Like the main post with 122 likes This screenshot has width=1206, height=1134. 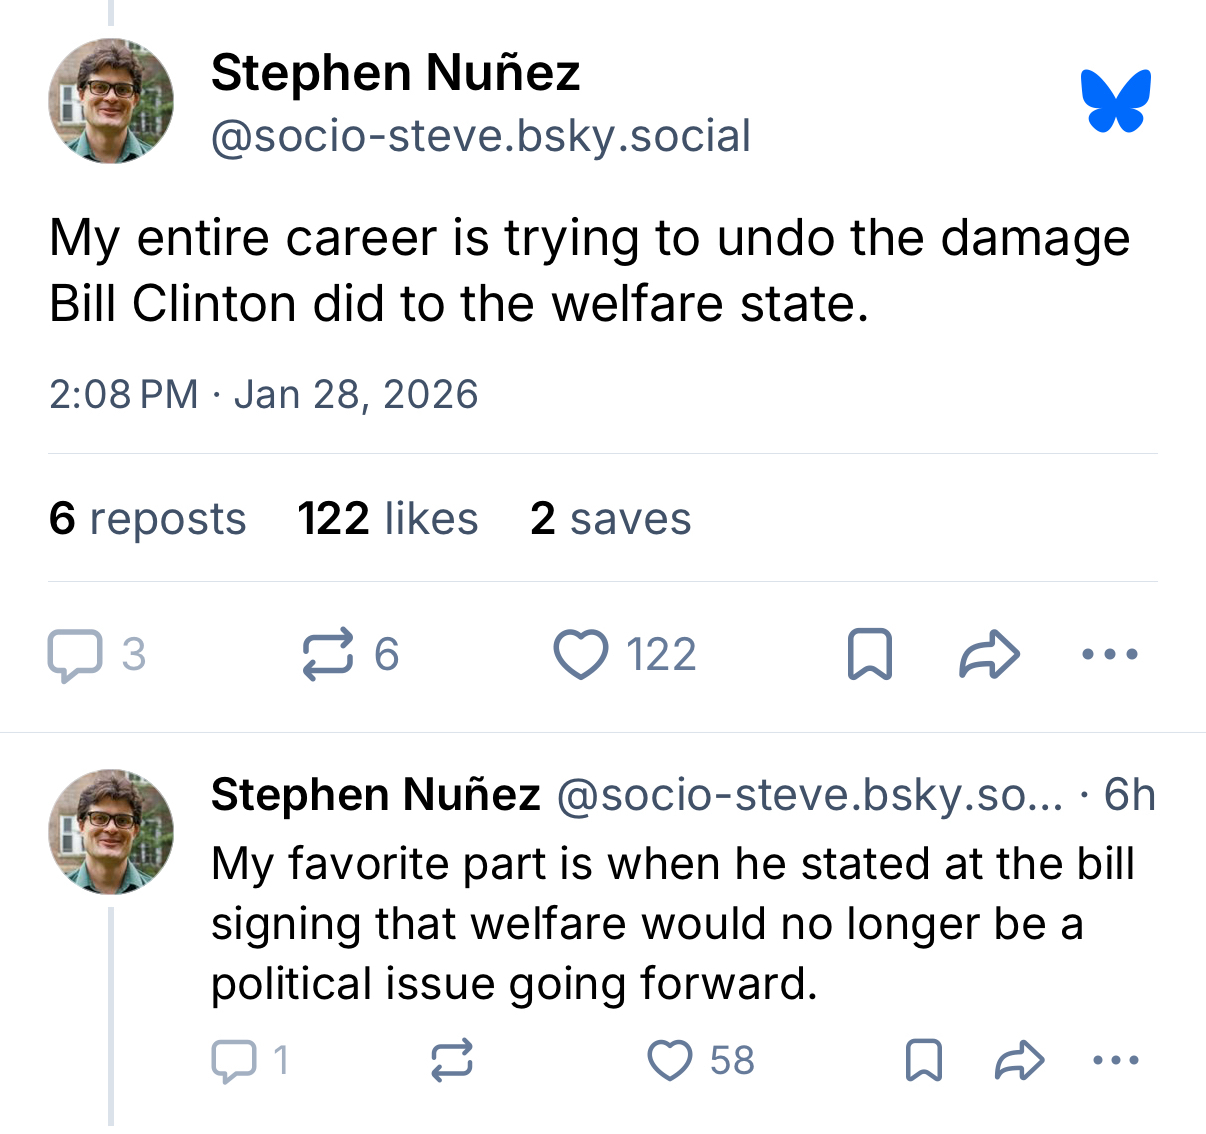(581, 655)
